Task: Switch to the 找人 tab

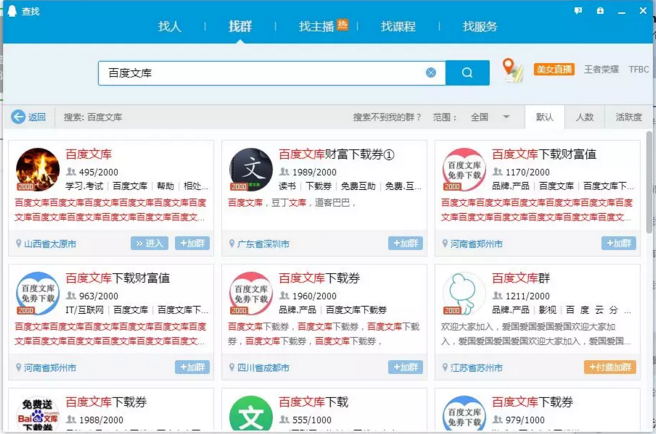Action: click(169, 26)
